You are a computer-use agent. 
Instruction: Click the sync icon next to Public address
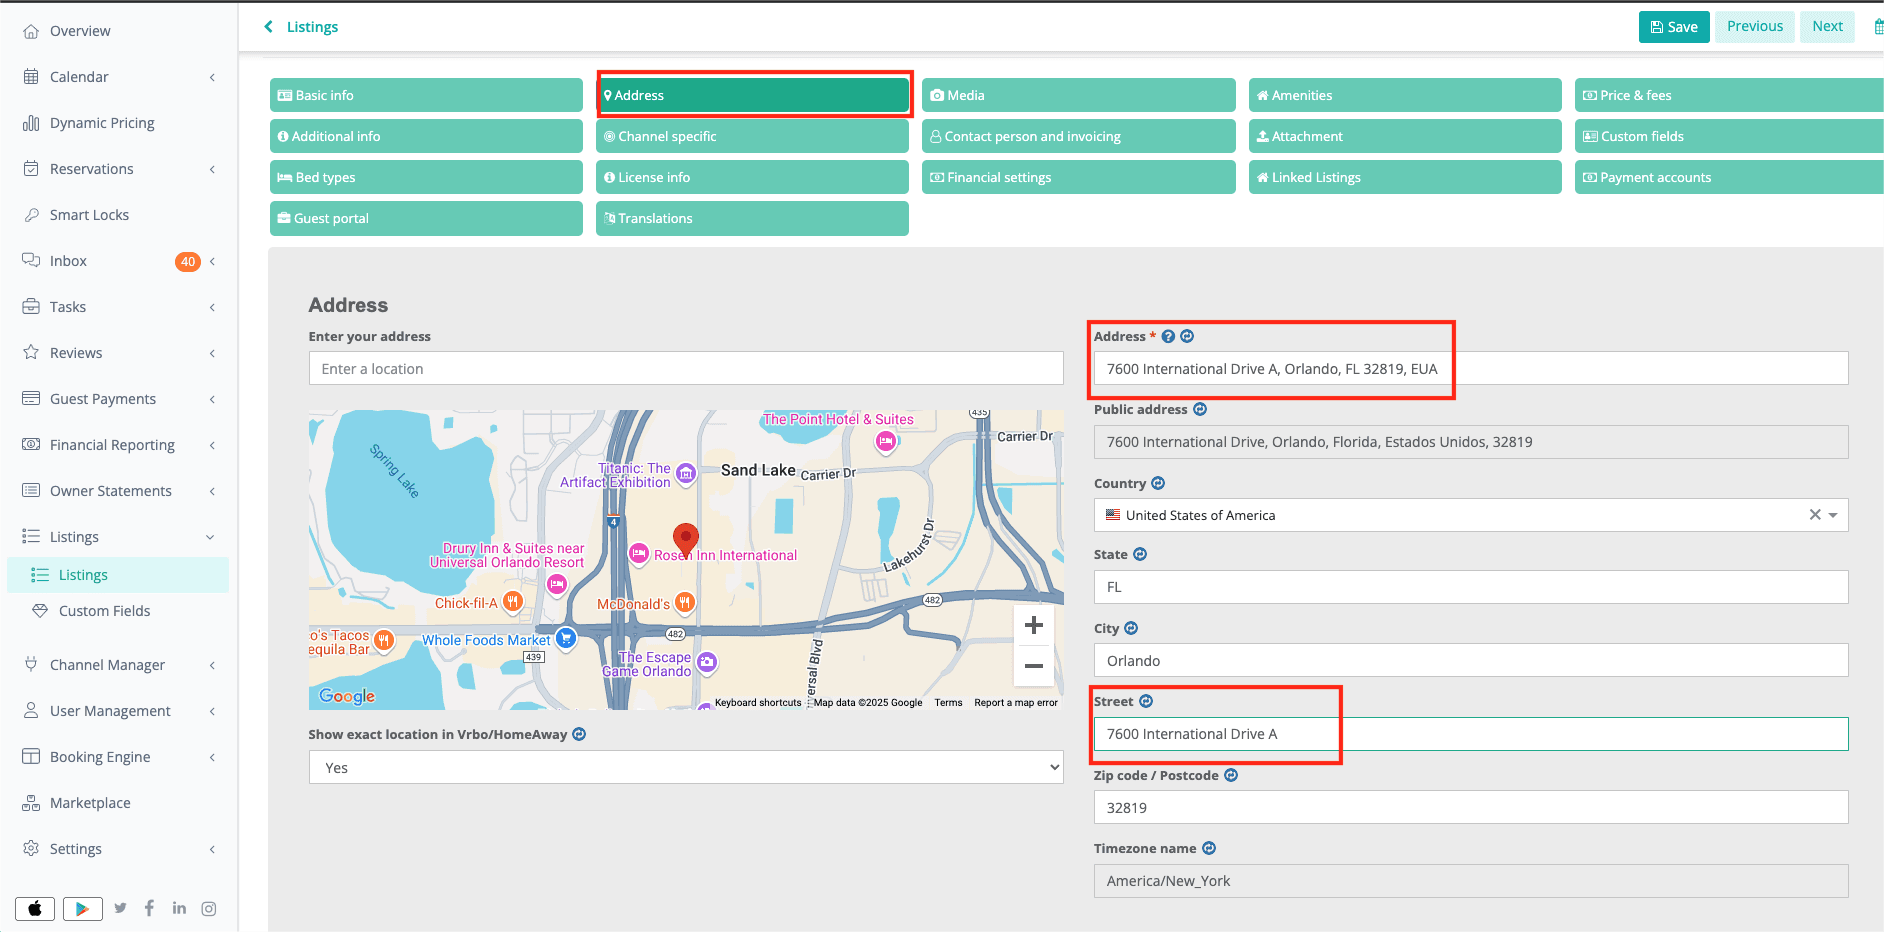(1200, 410)
